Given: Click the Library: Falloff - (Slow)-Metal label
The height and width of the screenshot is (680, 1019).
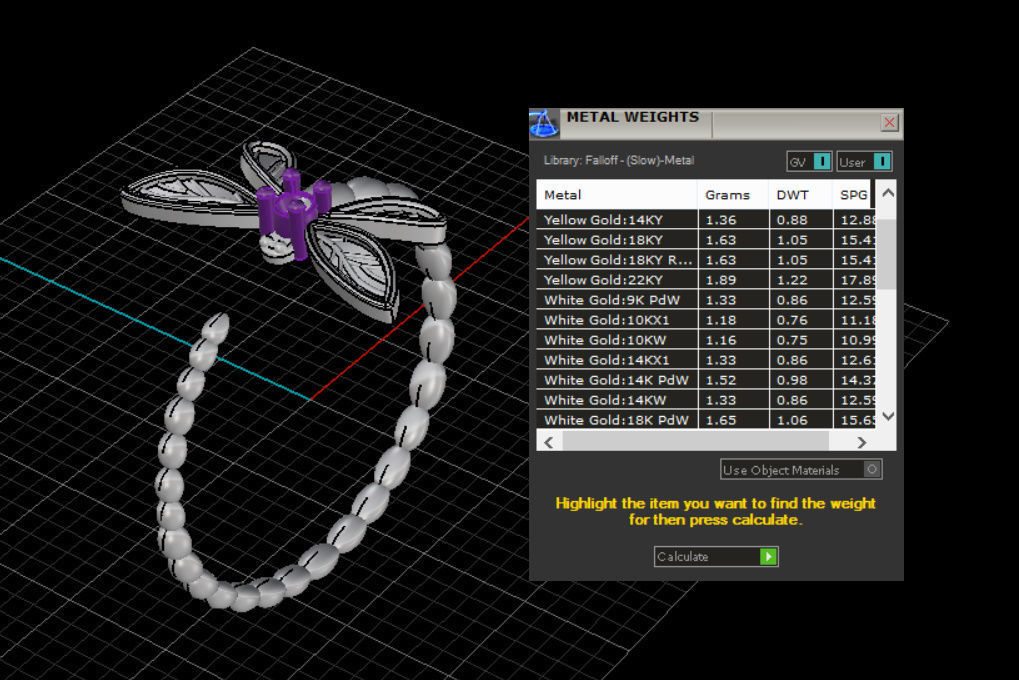Looking at the screenshot, I should coord(619,161).
